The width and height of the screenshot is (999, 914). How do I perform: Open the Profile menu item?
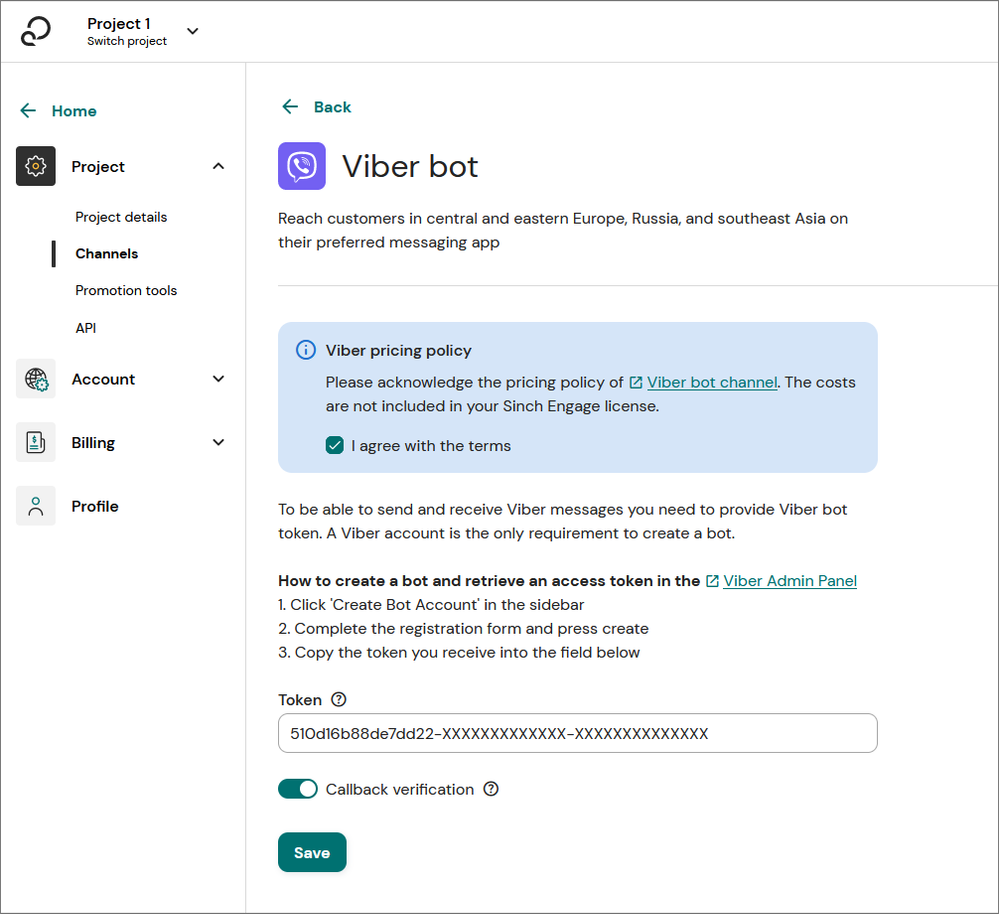(x=95, y=506)
